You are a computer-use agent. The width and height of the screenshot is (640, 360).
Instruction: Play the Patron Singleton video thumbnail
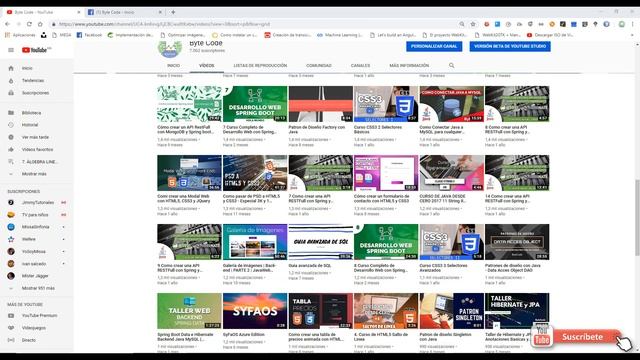point(451,311)
